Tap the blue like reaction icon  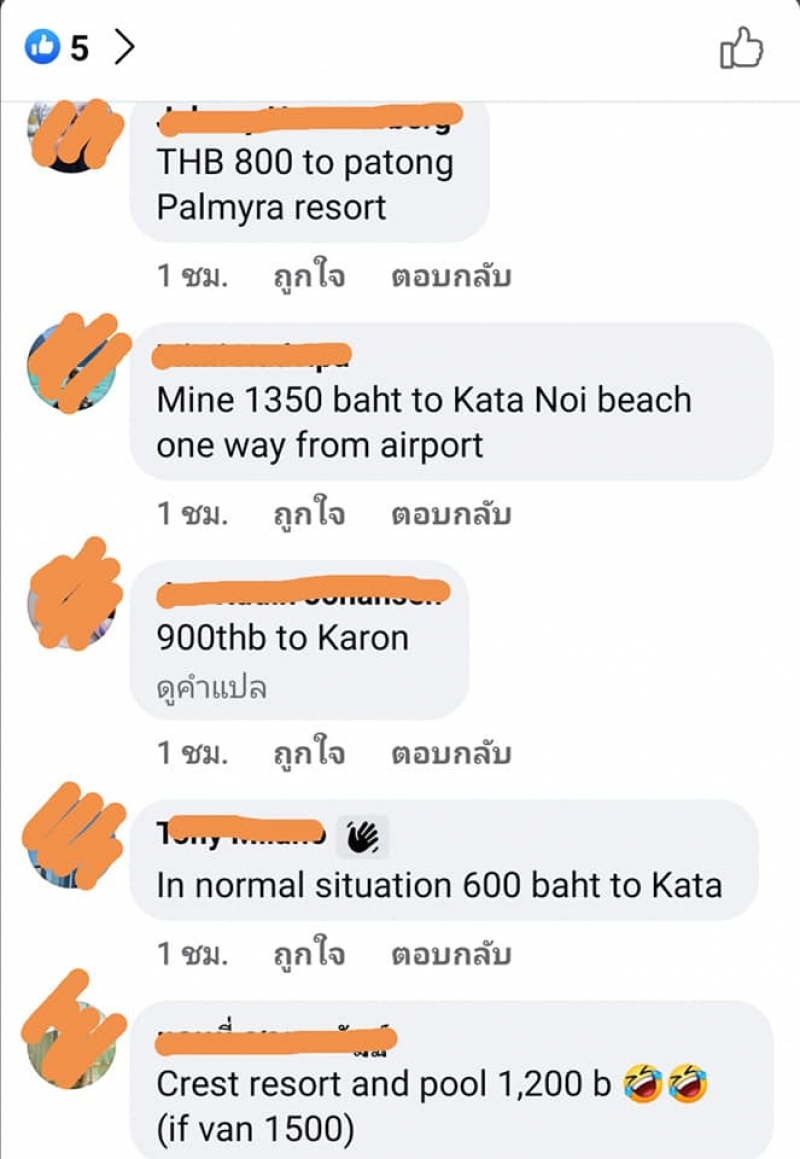(42, 47)
